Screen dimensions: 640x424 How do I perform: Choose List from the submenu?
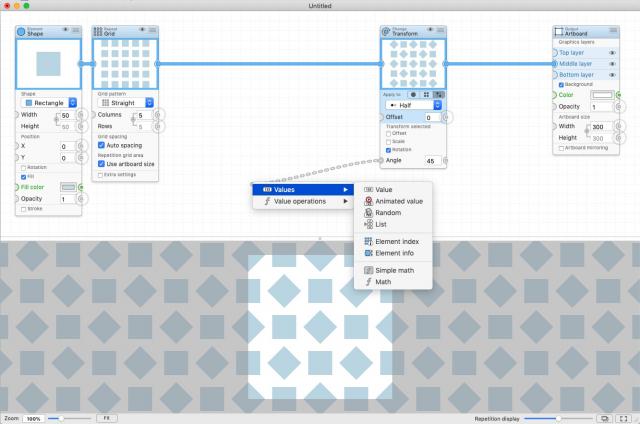(x=393, y=224)
